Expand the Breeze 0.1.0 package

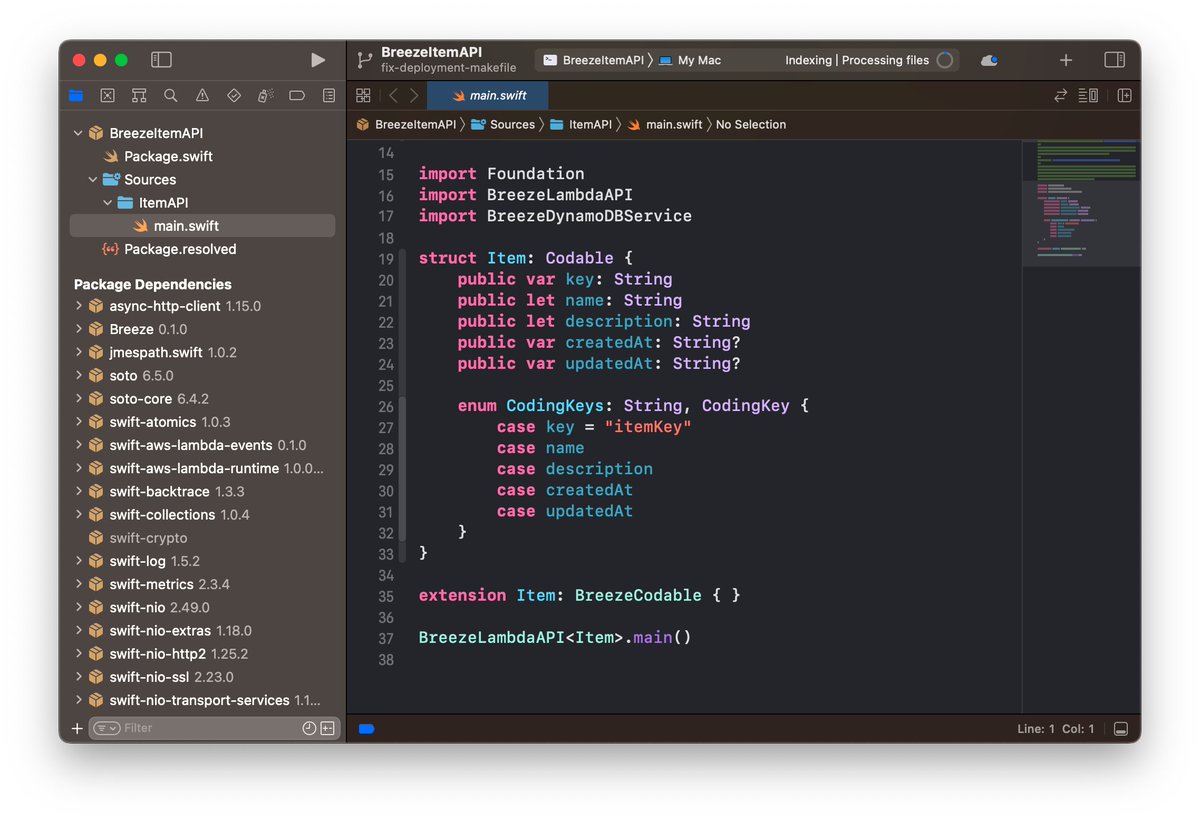78,329
